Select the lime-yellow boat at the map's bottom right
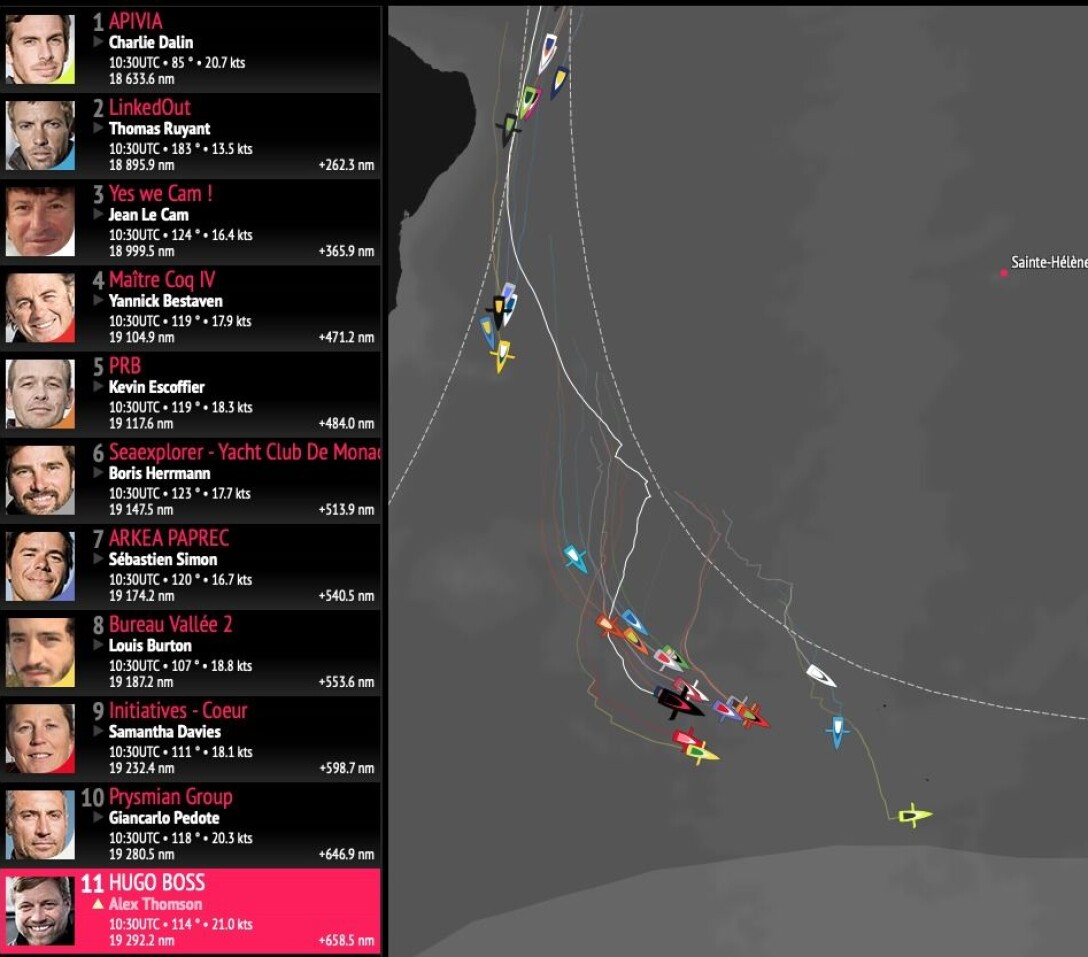 tap(915, 815)
